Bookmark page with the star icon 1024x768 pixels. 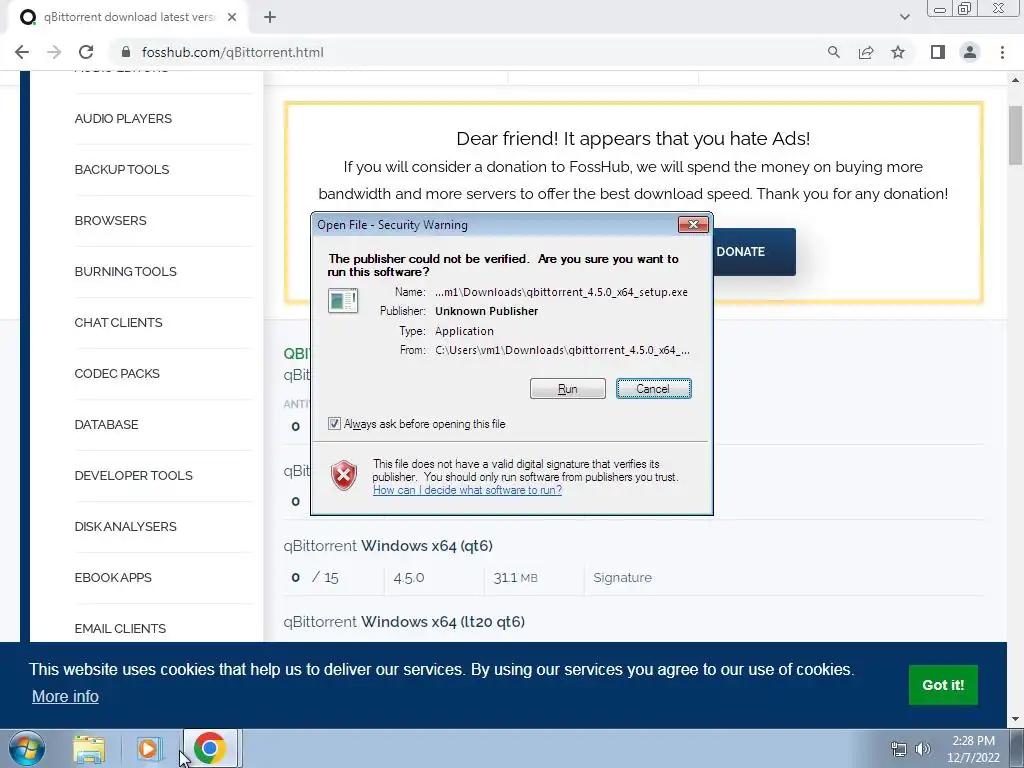pos(898,52)
